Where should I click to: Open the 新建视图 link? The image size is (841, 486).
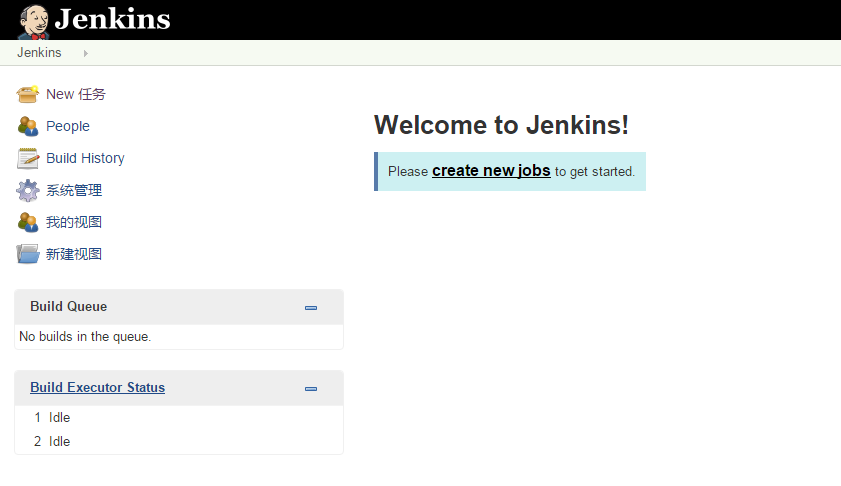pos(74,254)
